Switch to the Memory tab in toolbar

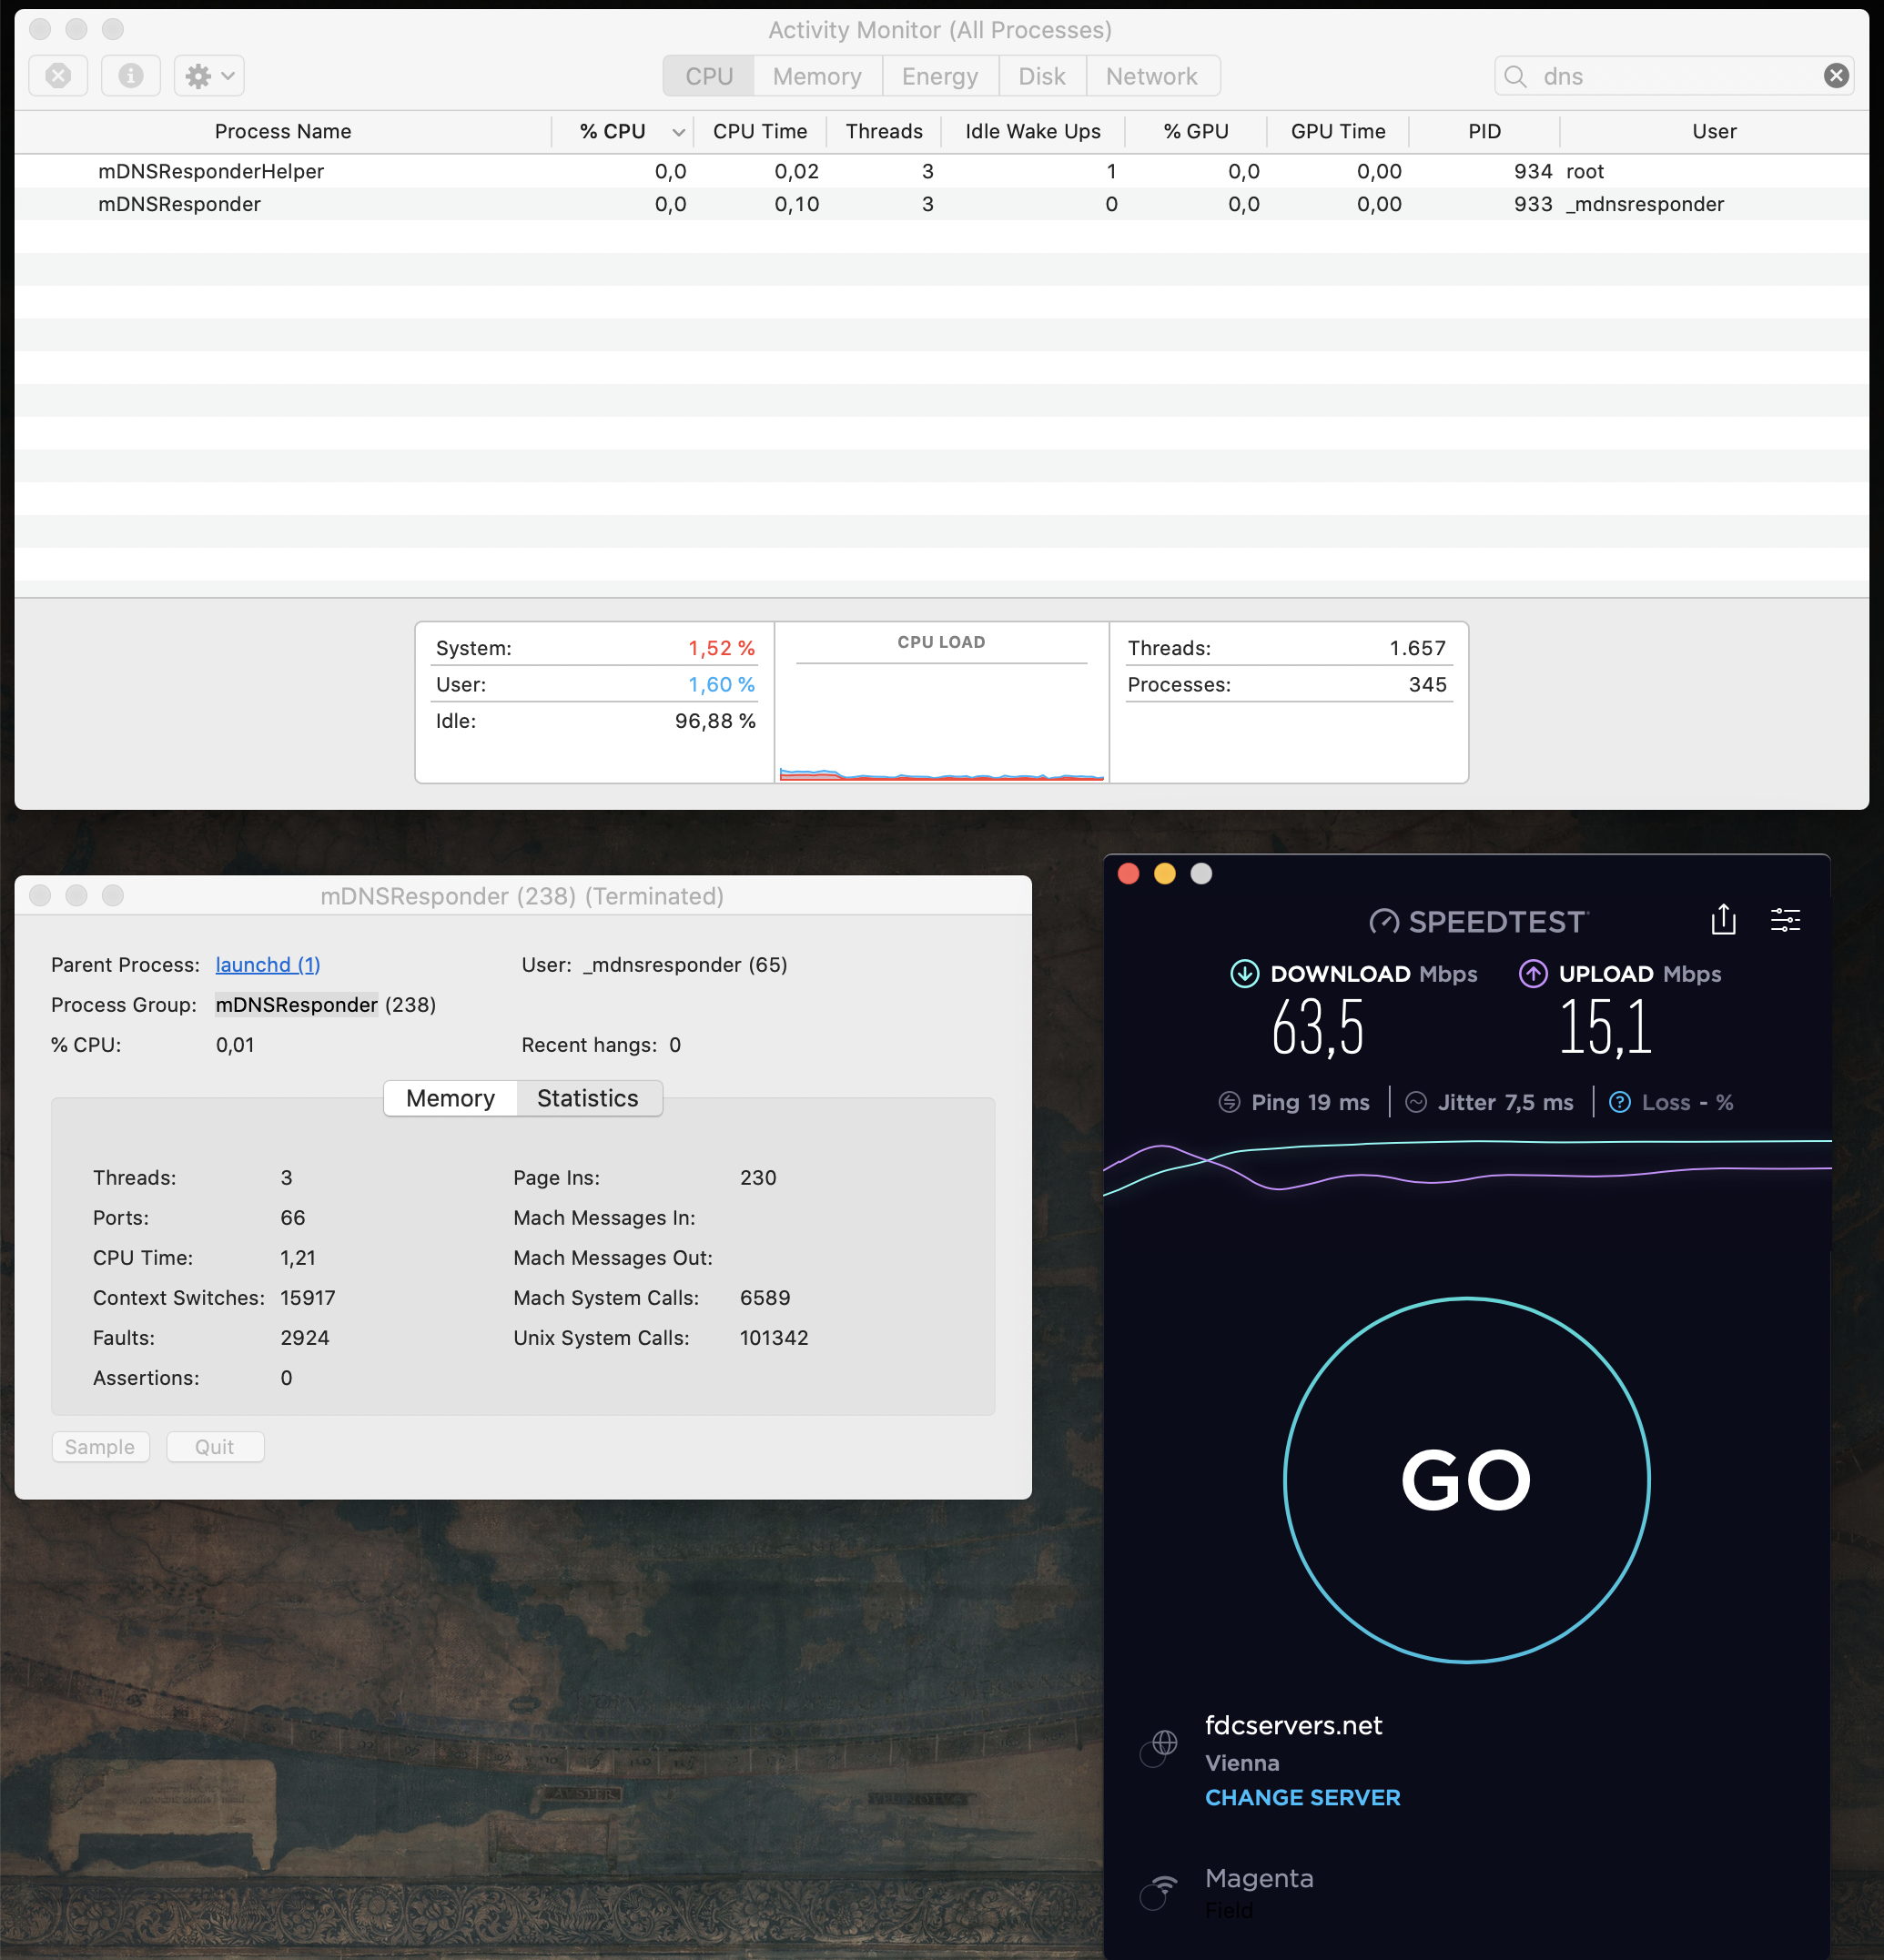coord(816,76)
